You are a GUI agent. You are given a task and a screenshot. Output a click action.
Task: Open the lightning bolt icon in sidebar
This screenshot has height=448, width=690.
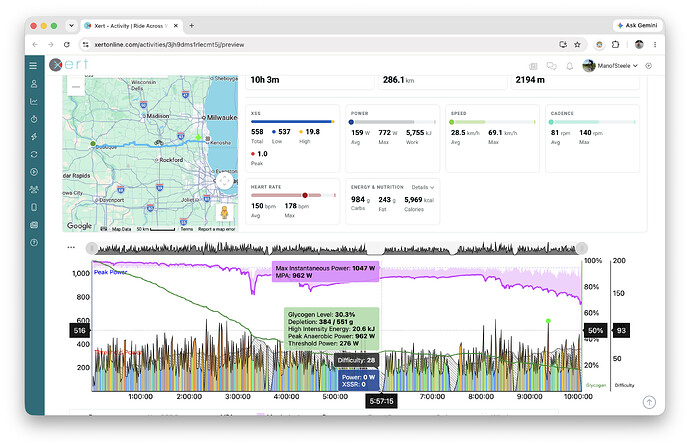[34, 137]
